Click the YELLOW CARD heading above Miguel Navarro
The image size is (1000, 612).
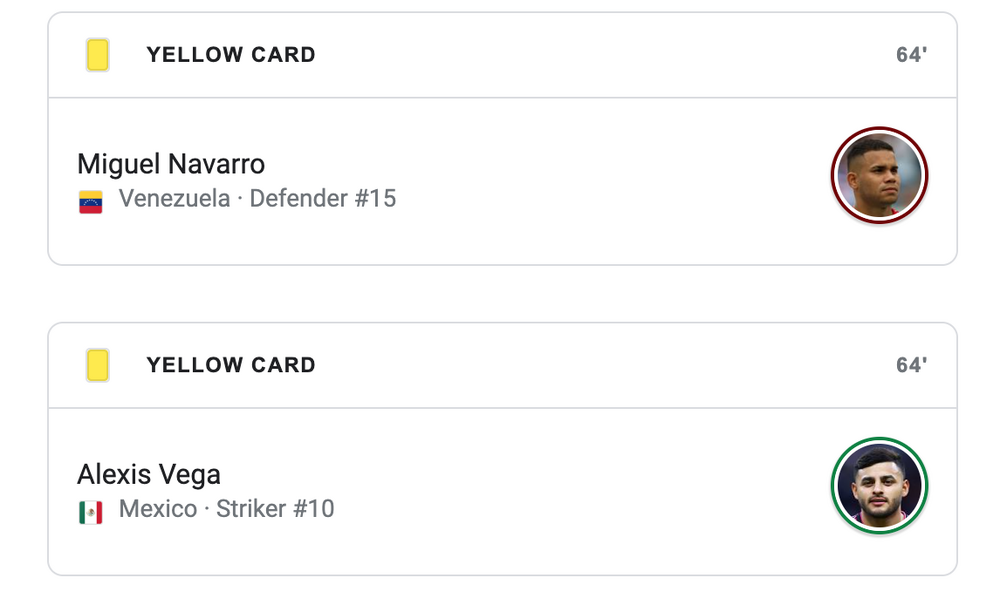[x=231, y=55]
